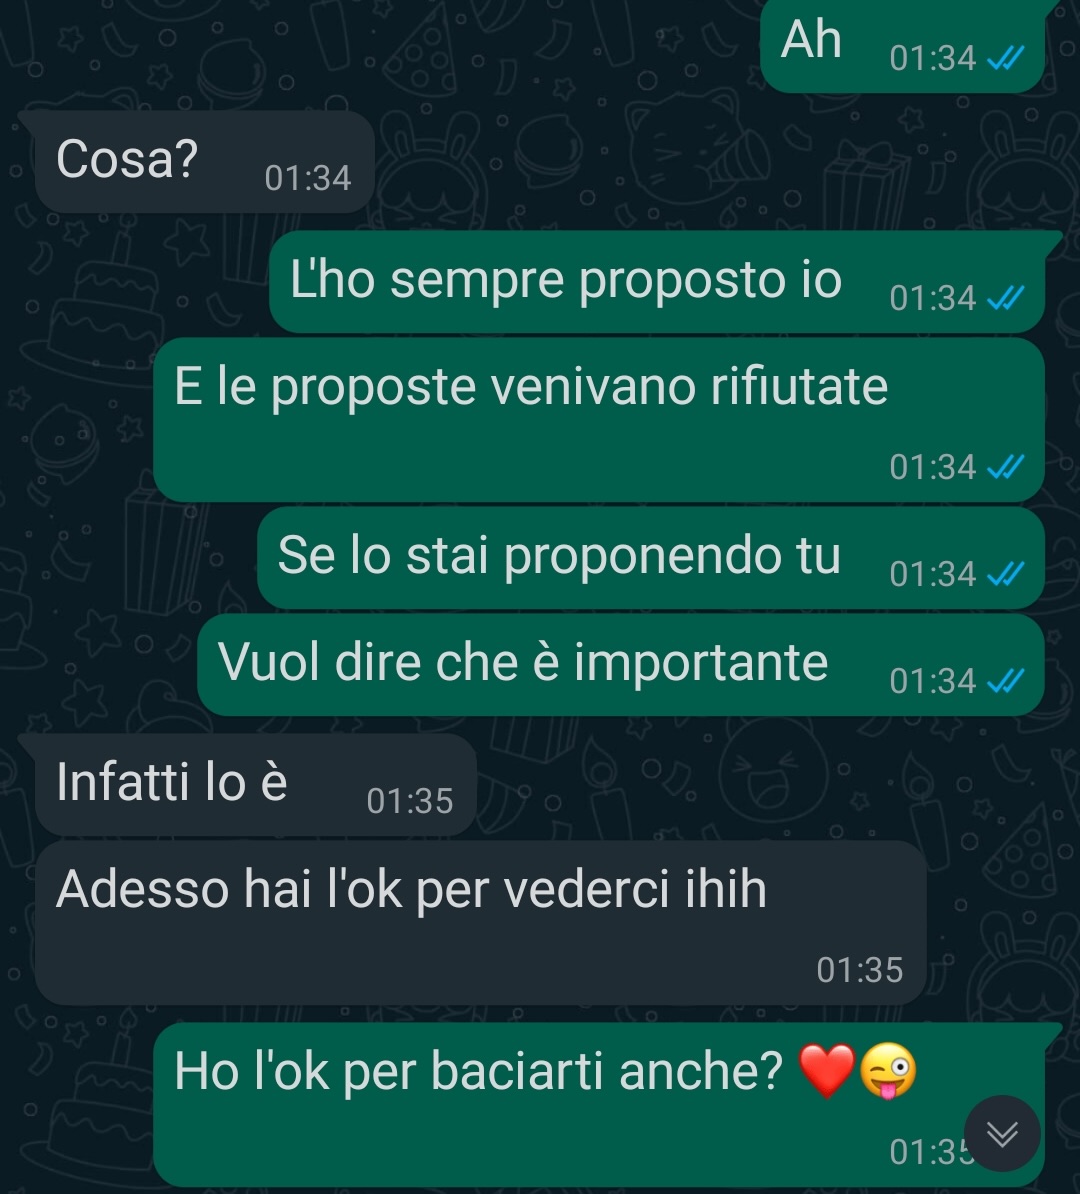This screenshot has height=1194, width=1080.
Task: Tap the winking tongue-out emoji
Action: [x=887, y=1071]
